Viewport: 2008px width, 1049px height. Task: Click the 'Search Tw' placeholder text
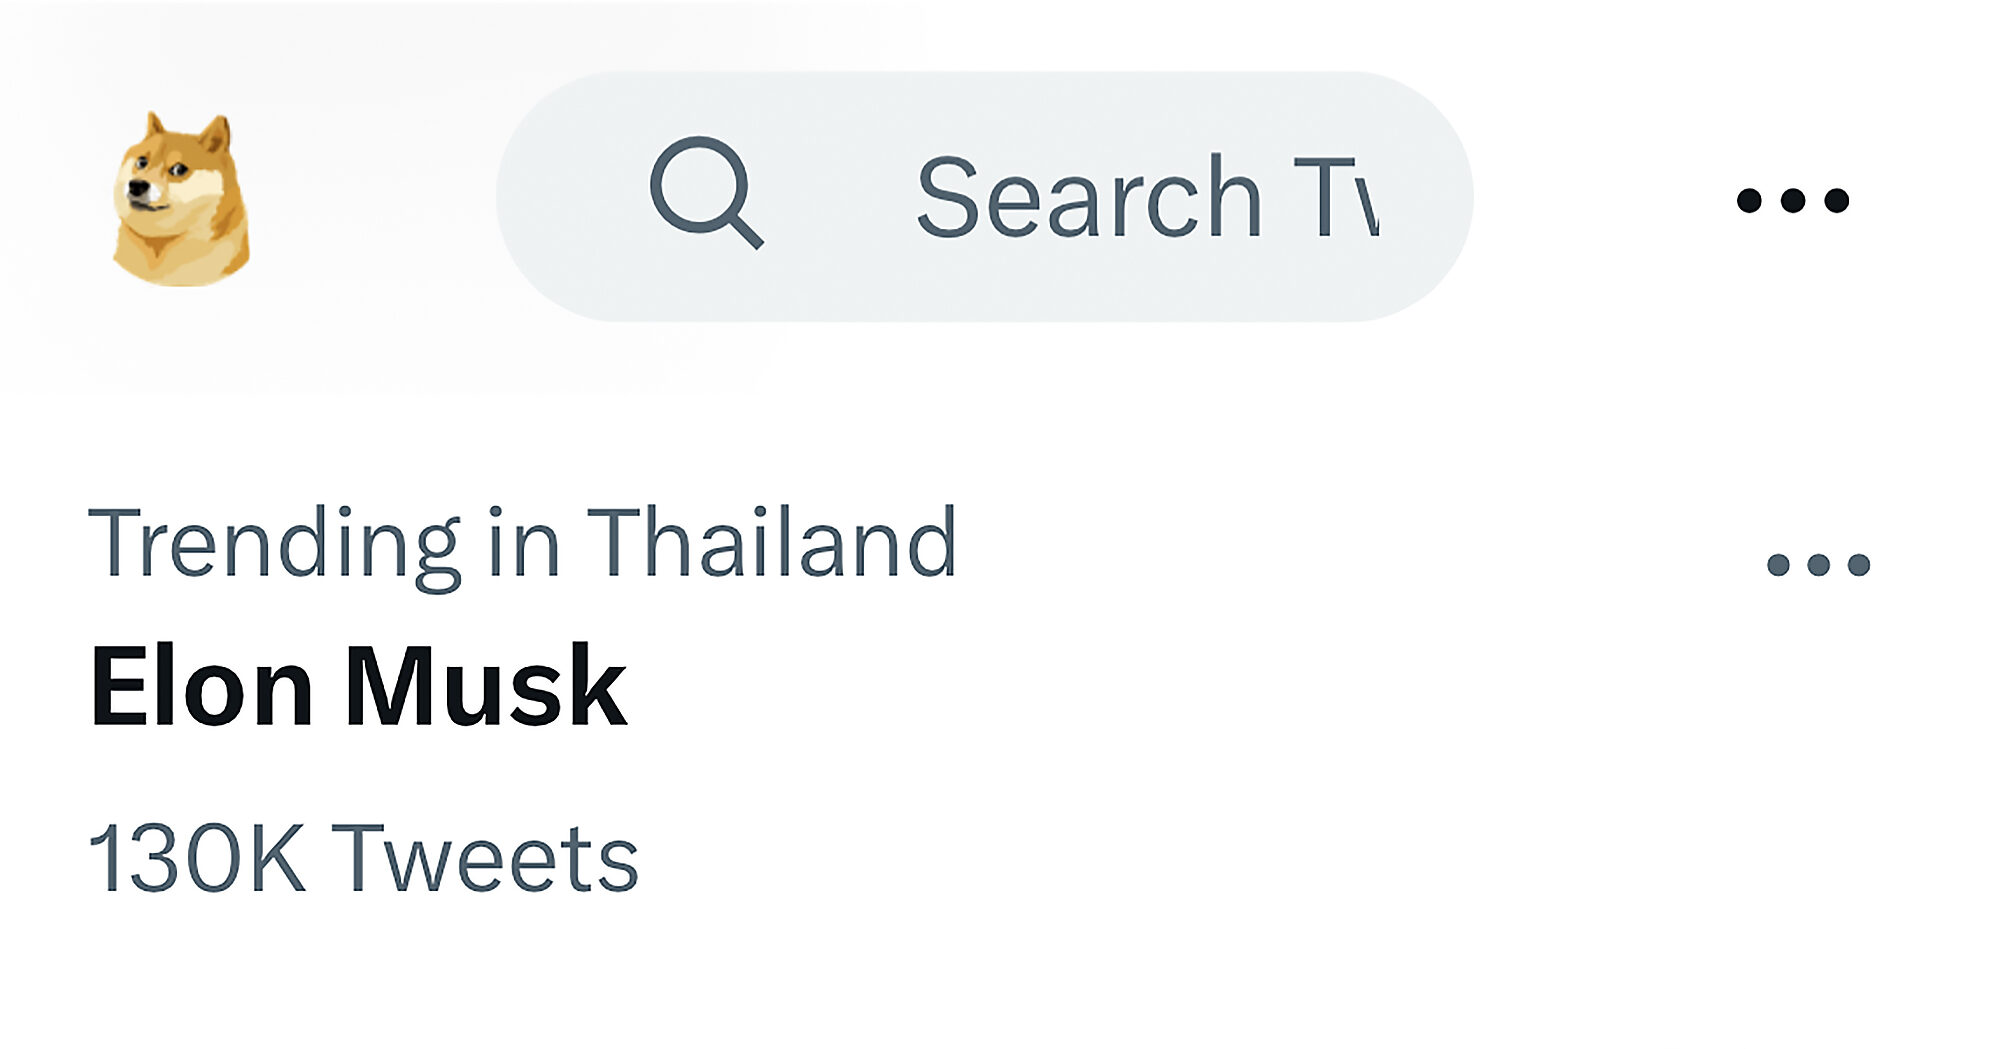click(x=1146, y=197)
